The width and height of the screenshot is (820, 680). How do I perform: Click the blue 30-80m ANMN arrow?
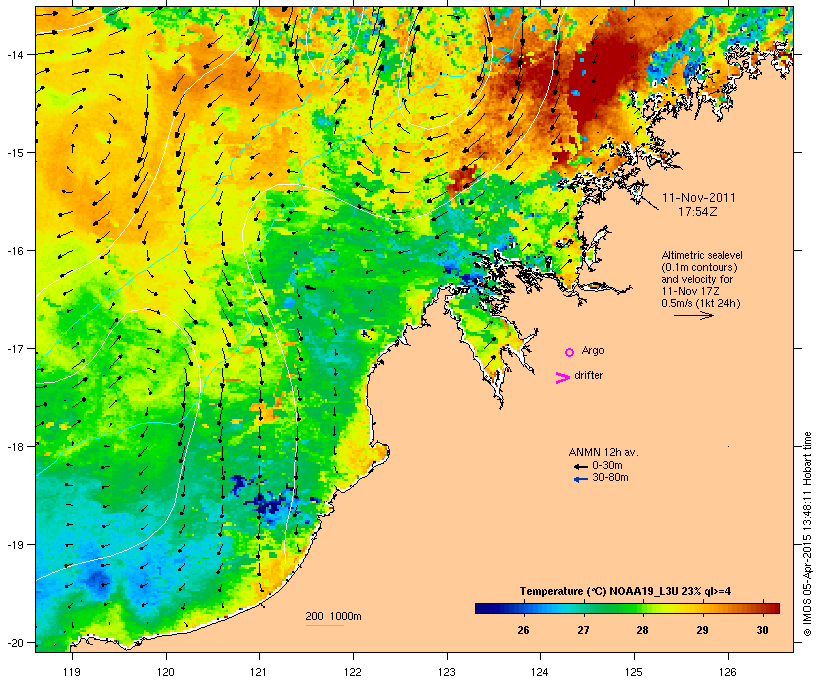pyautogui.click(x=580, y=479)
